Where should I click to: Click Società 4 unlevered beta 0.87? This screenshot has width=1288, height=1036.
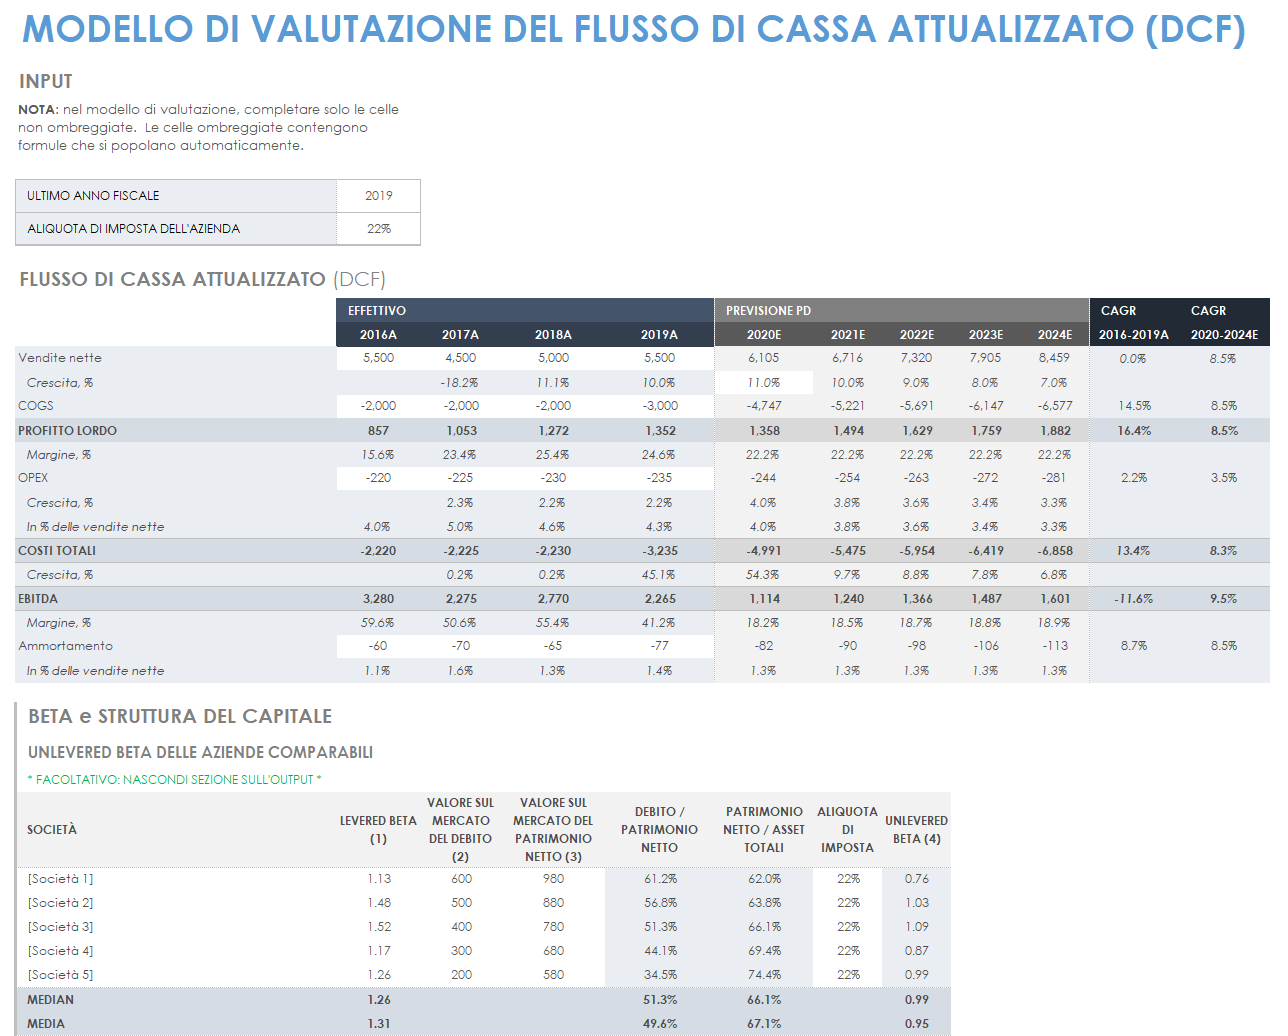(x=917, y=951)
